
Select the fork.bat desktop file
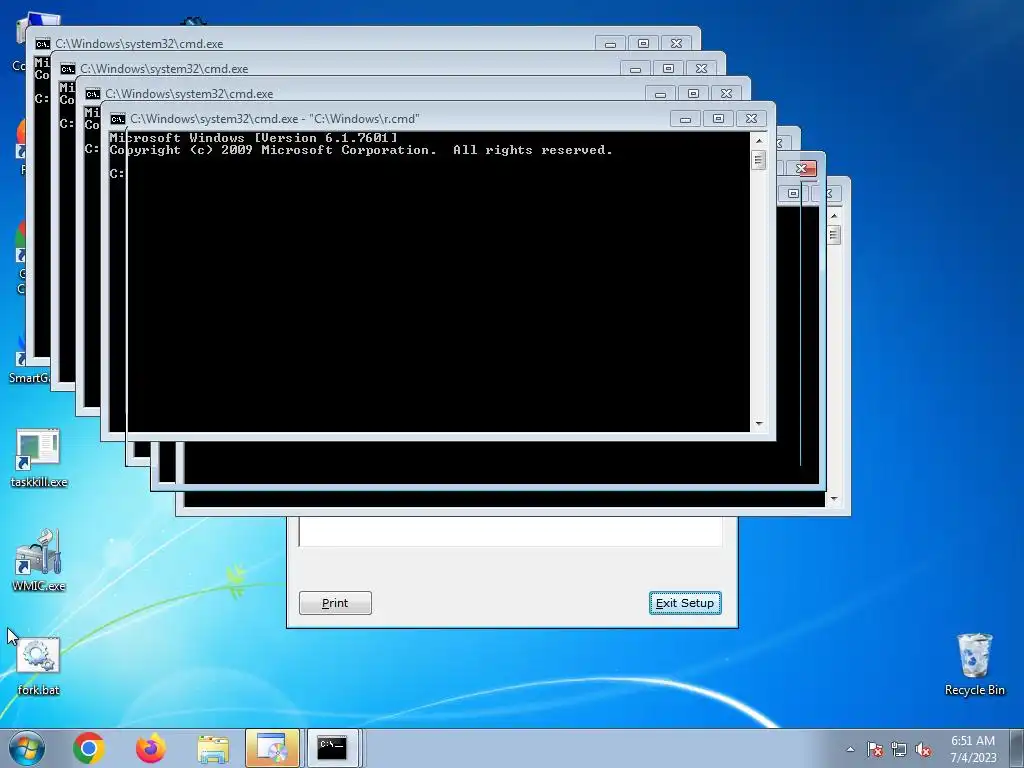pos(39,666)
